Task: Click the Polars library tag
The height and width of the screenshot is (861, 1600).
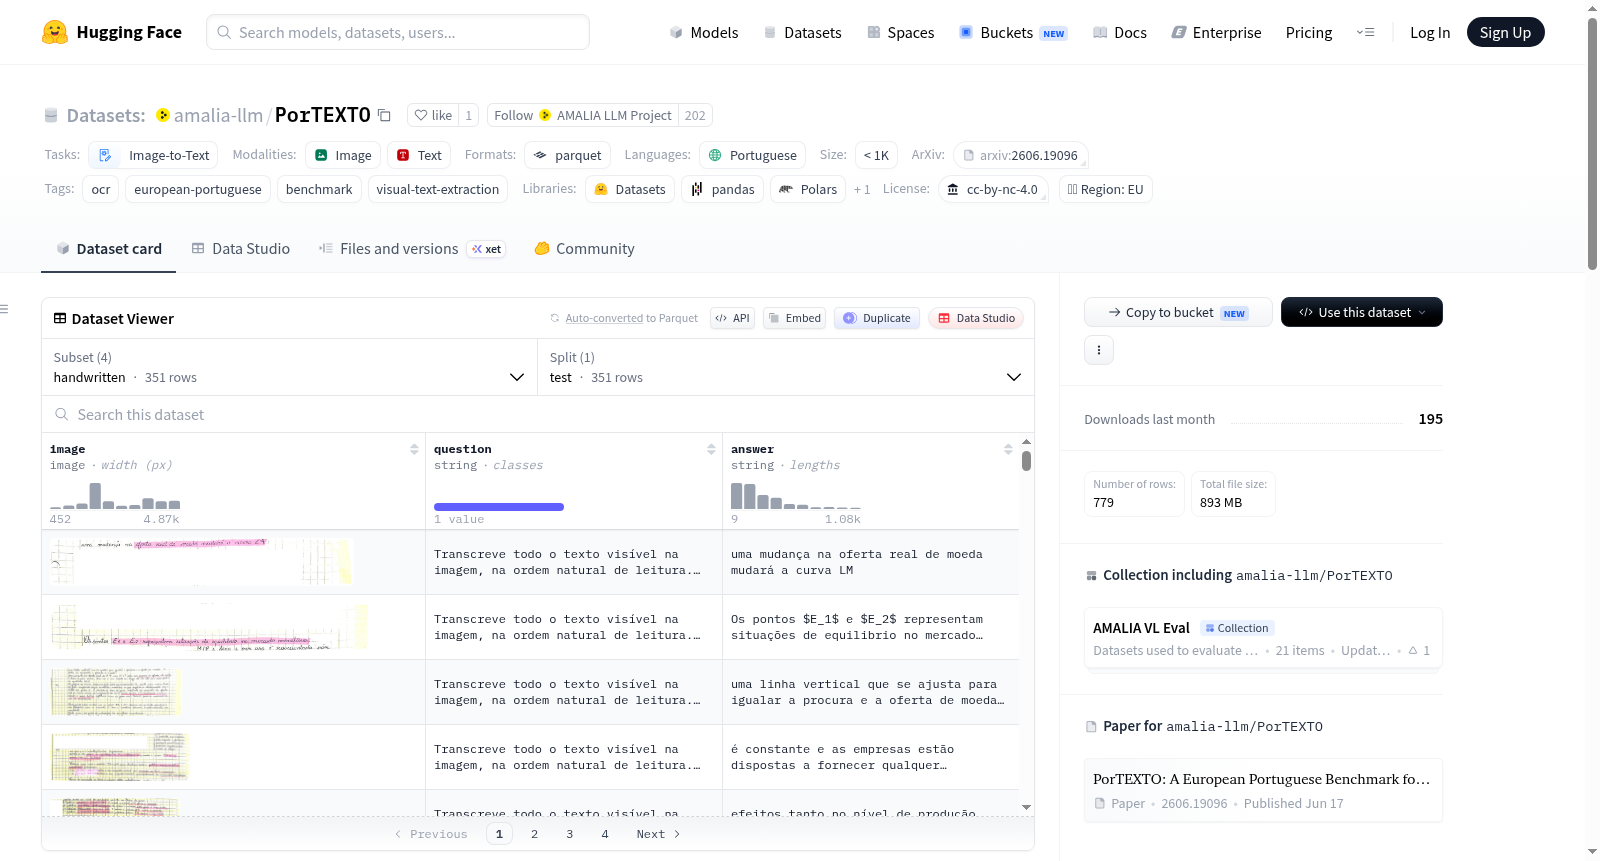Action: (x=808, y=189)
